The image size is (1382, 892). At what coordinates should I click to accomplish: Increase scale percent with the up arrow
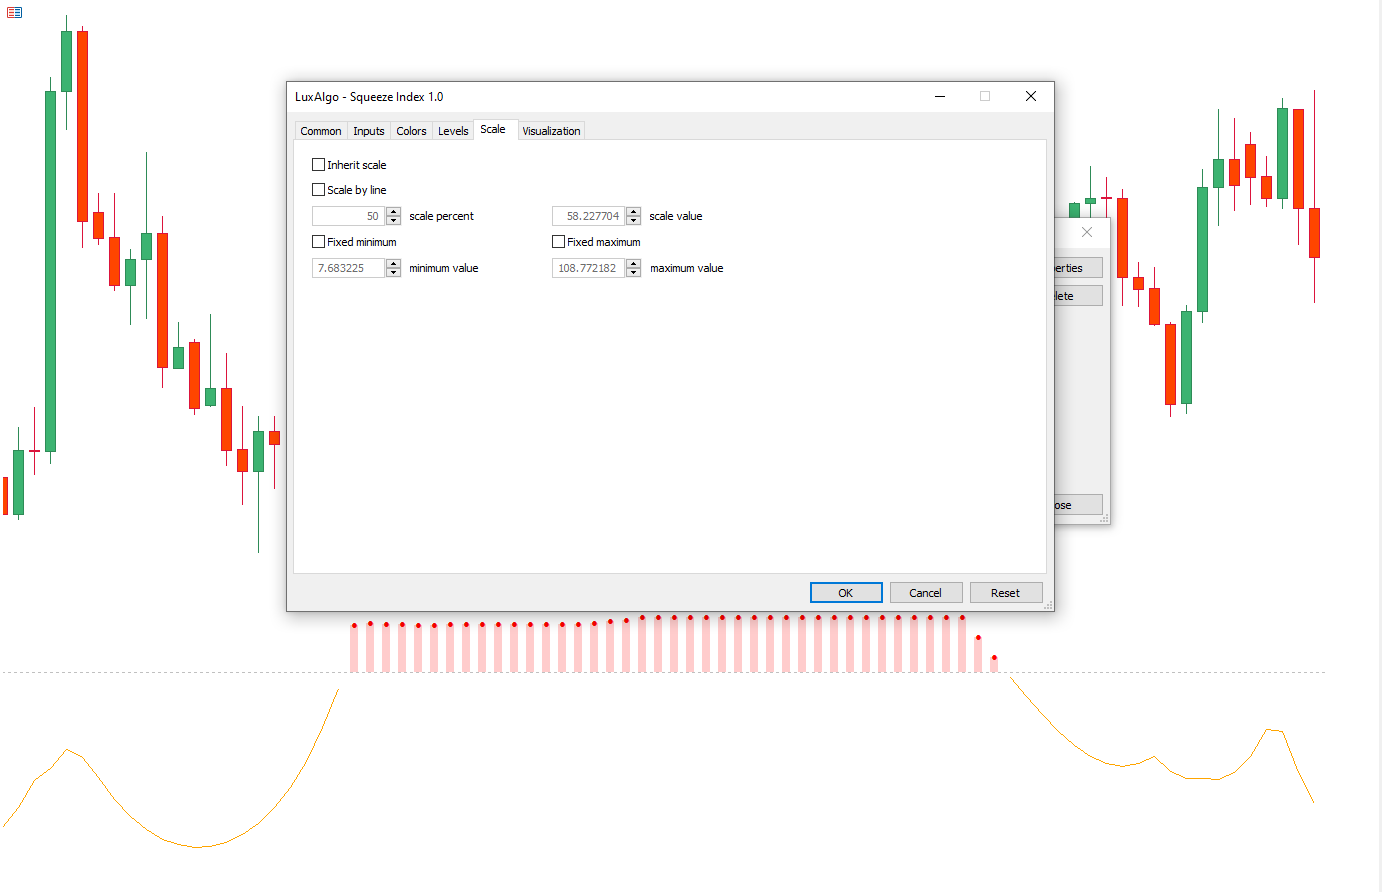394,212
